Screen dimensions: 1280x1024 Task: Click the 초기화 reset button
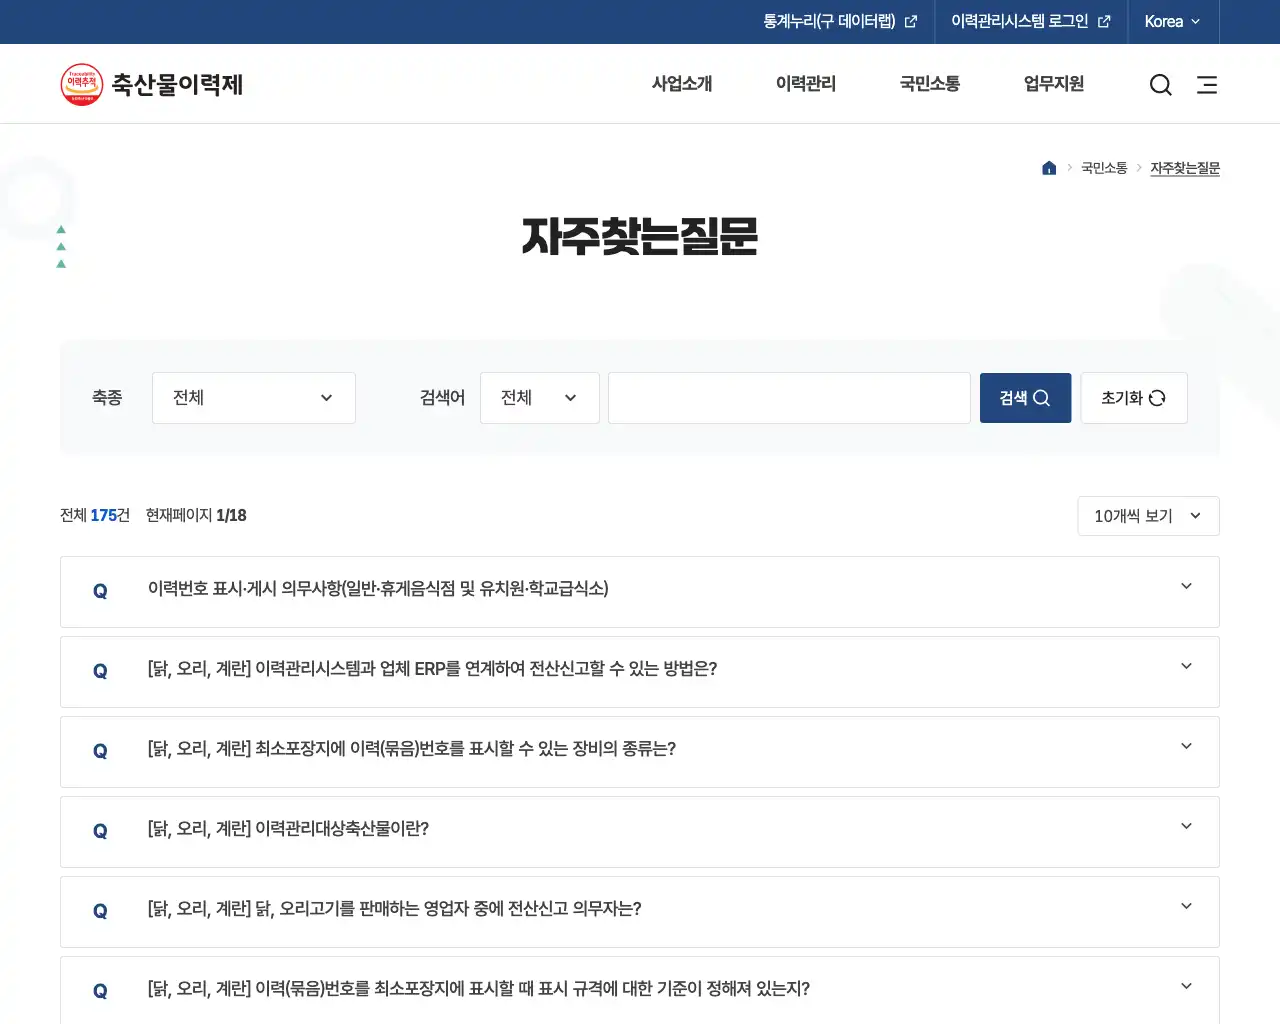pyautogui.click(x=1134, y=398)
